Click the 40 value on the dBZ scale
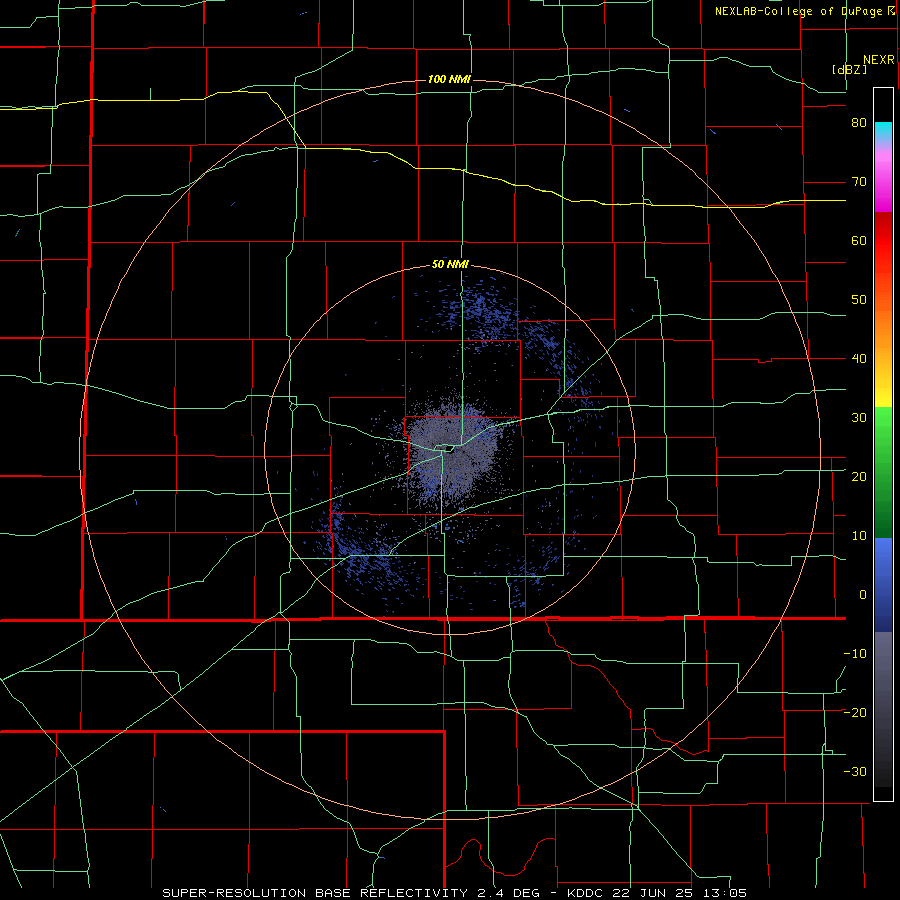 (859, 359)
